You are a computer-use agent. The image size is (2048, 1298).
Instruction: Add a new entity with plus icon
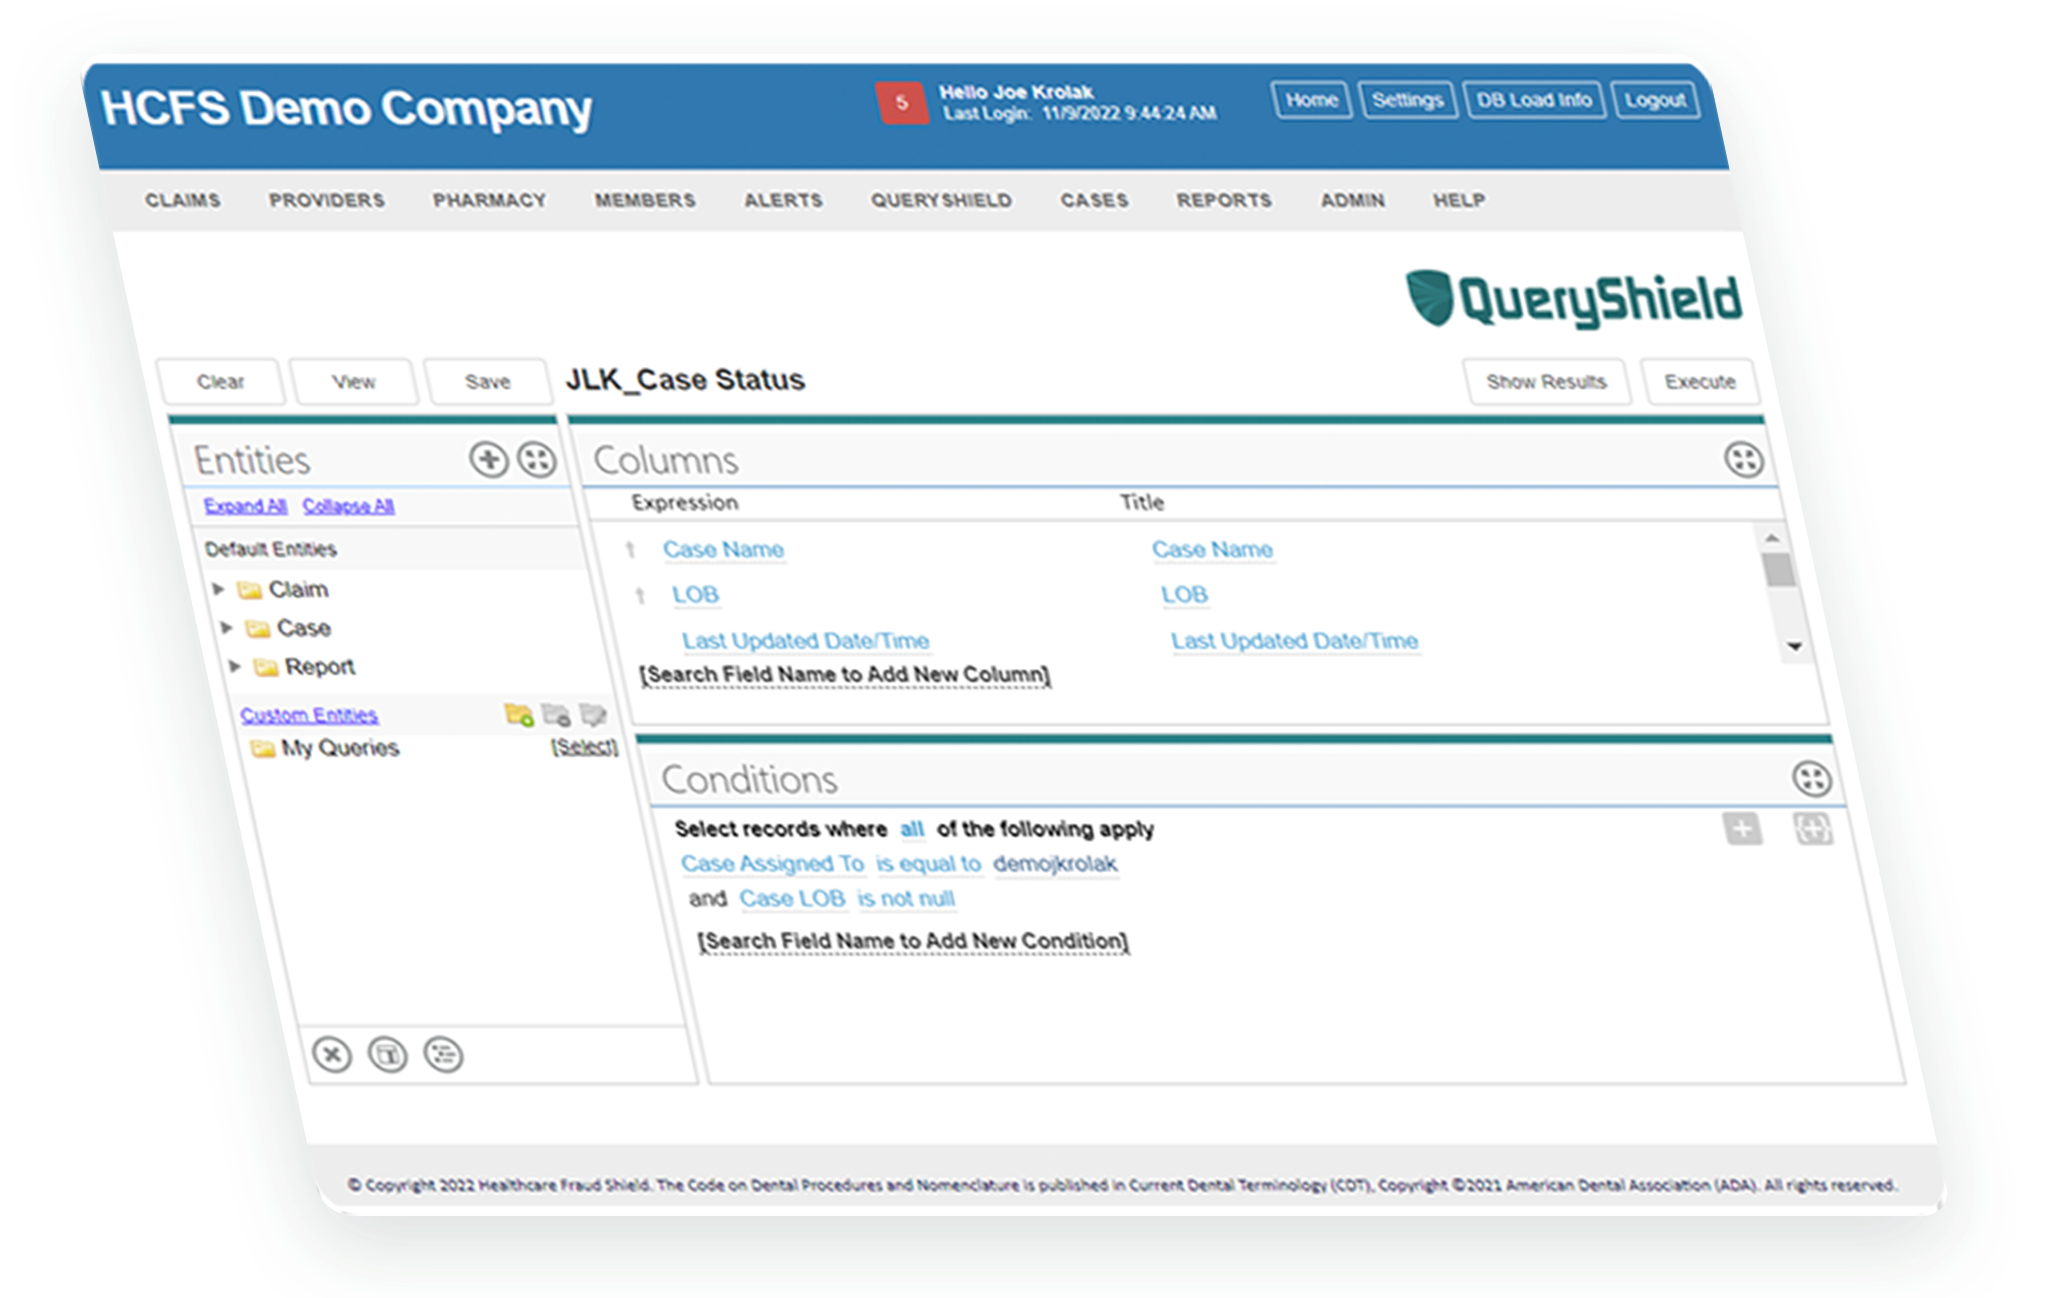tap(489, 459)
